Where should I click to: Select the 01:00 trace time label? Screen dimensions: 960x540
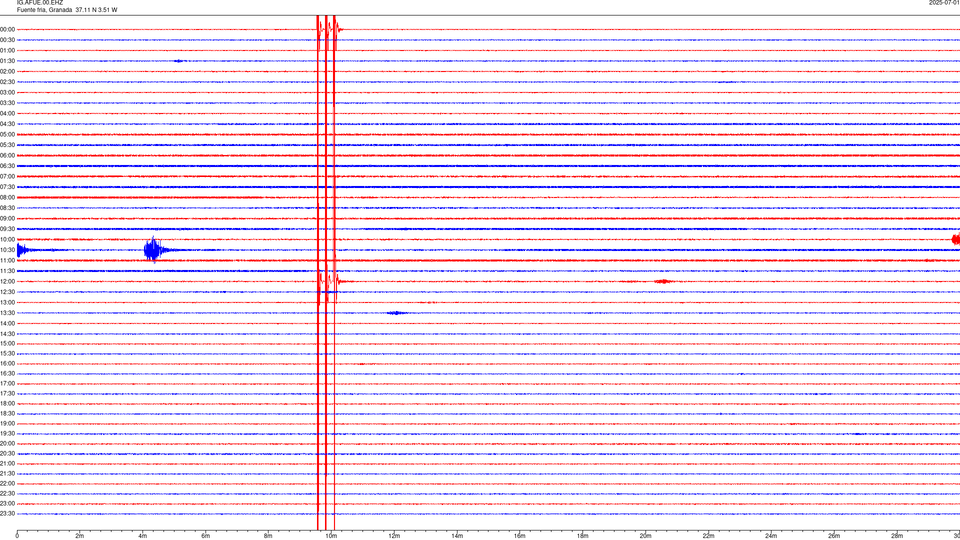point(7,50)
